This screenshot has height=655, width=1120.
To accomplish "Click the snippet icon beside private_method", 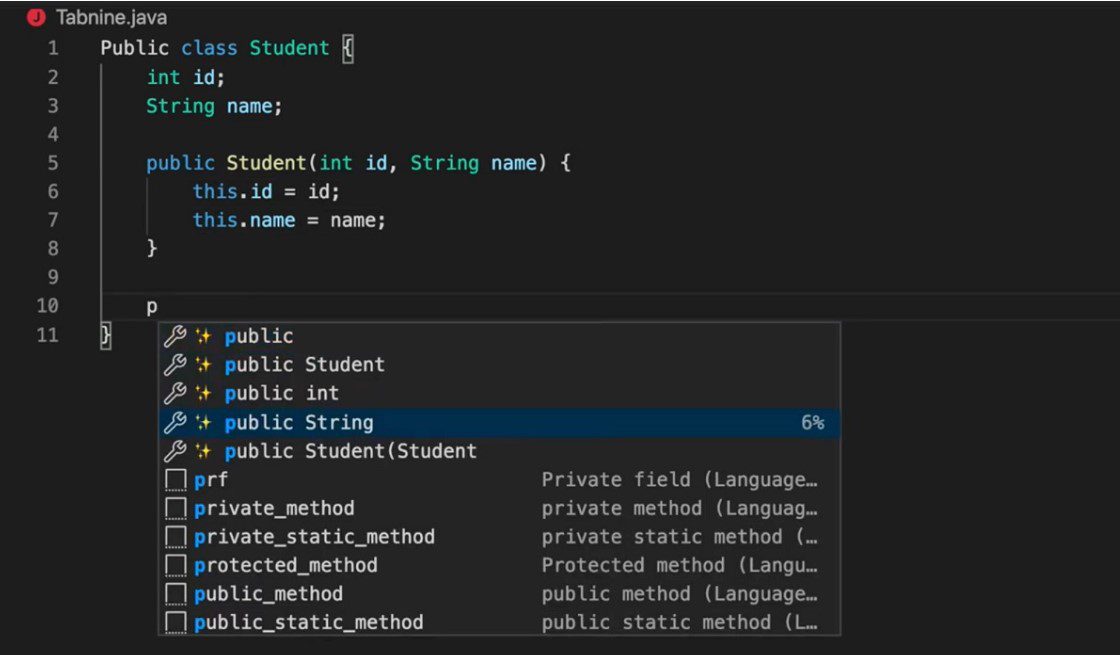I will pos(175,508).
